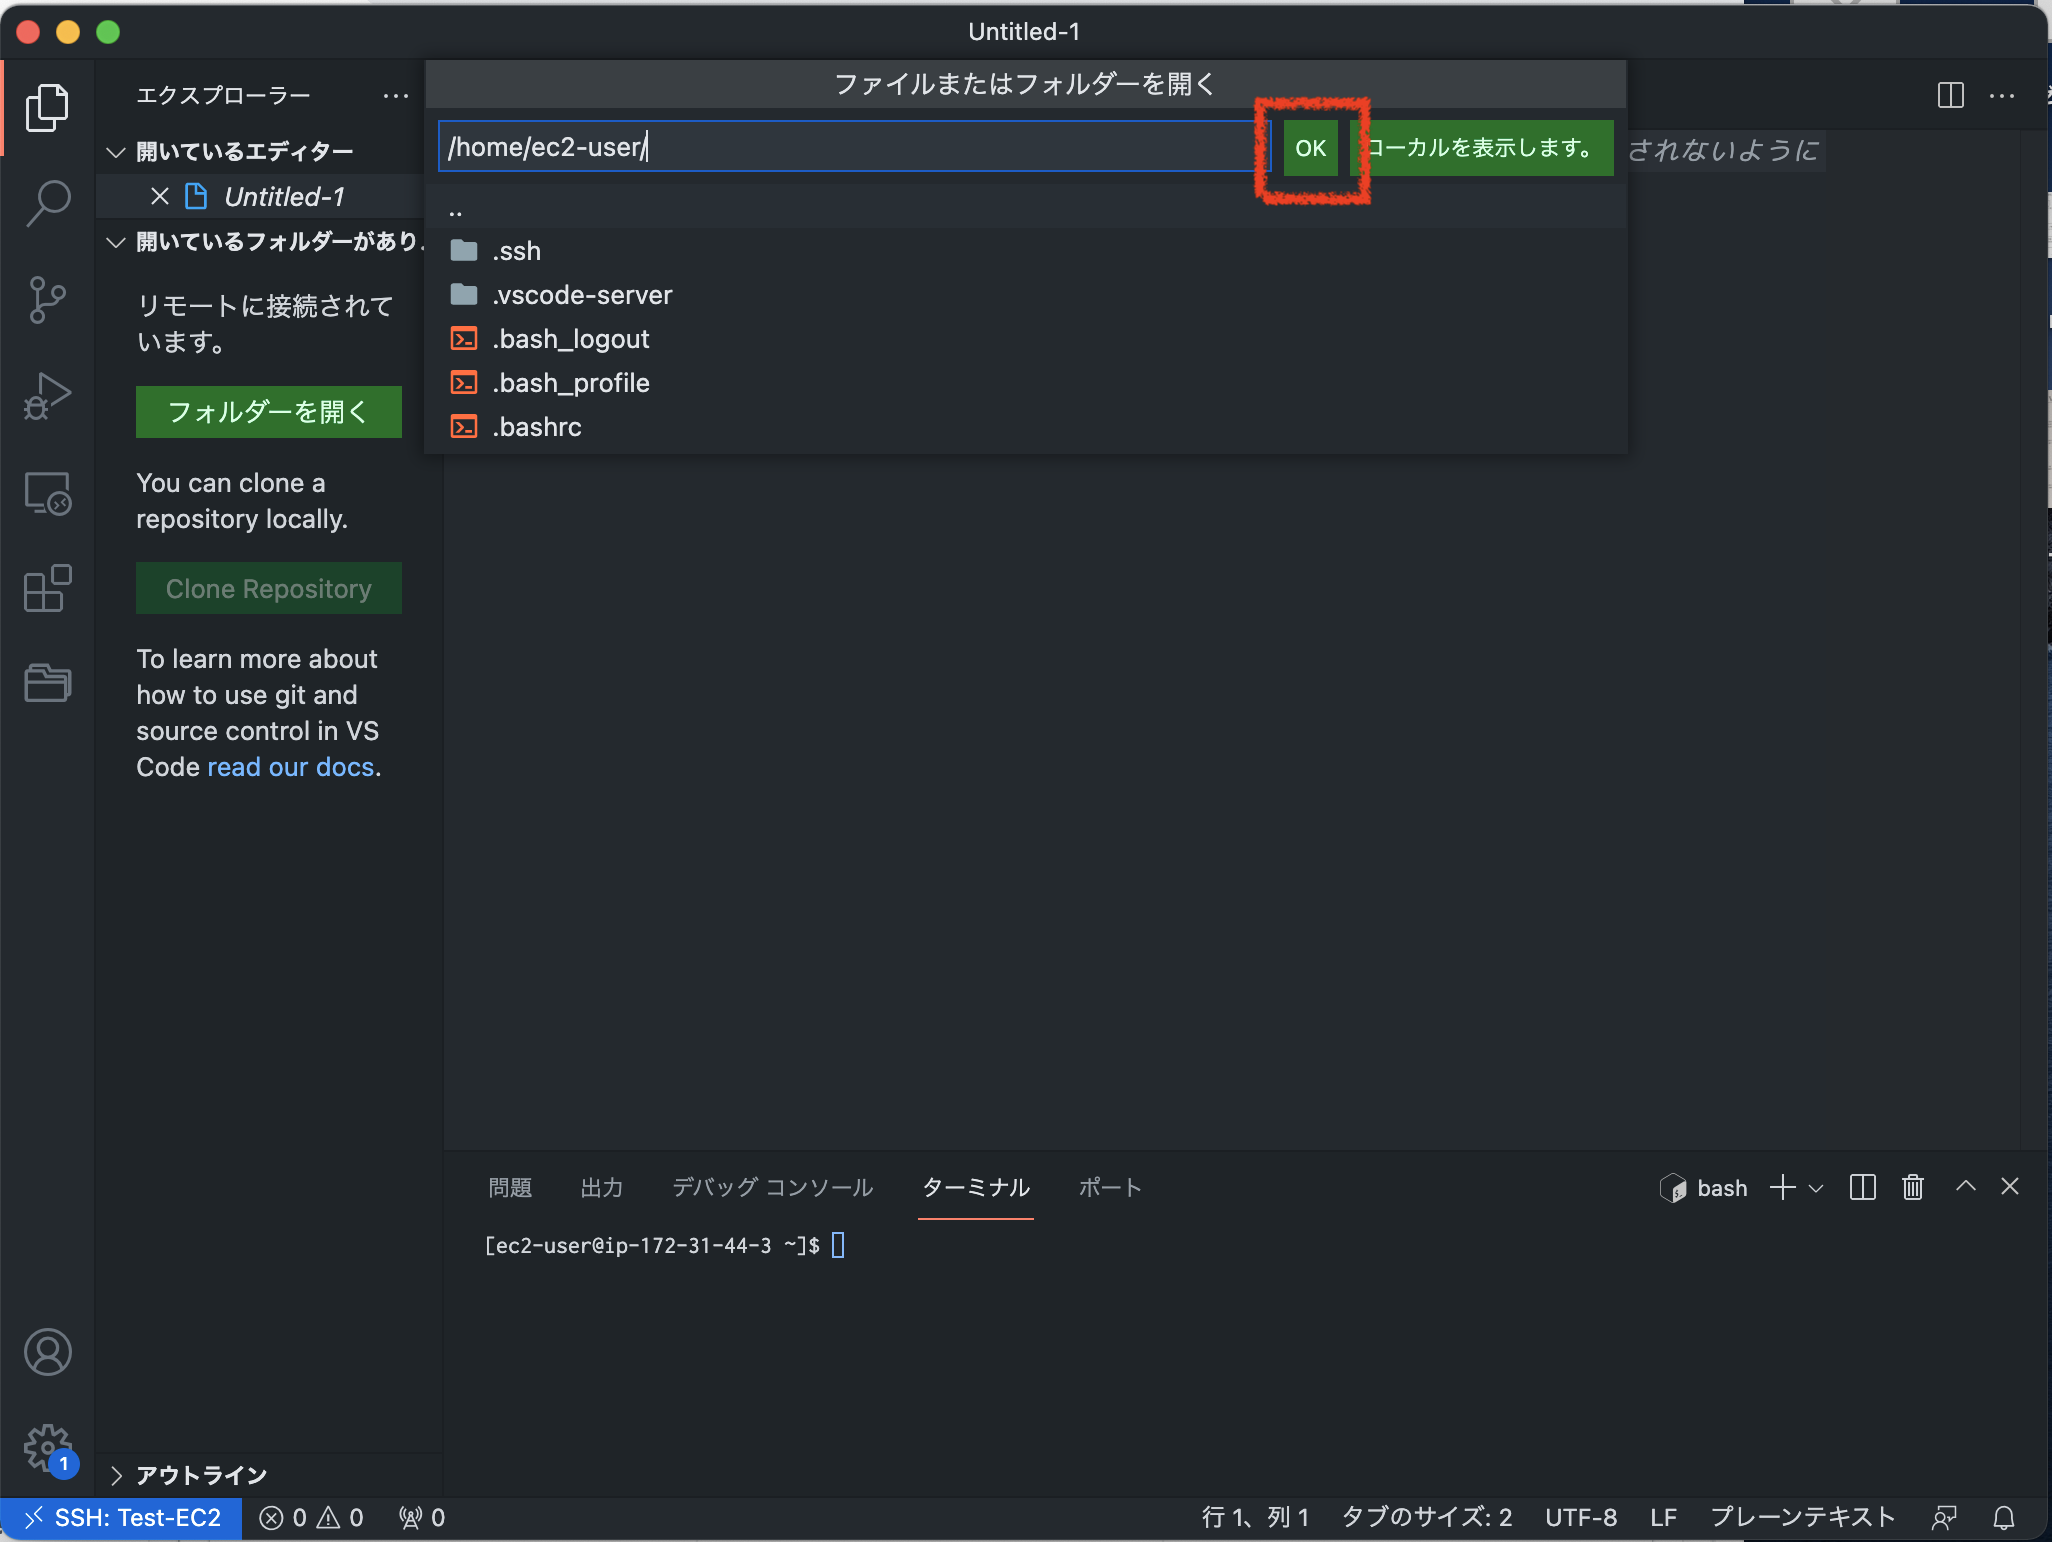The image size is (2052, 1542).
Task: Kill terminal with the trash icon
Action: (x=1912, y=1187)
